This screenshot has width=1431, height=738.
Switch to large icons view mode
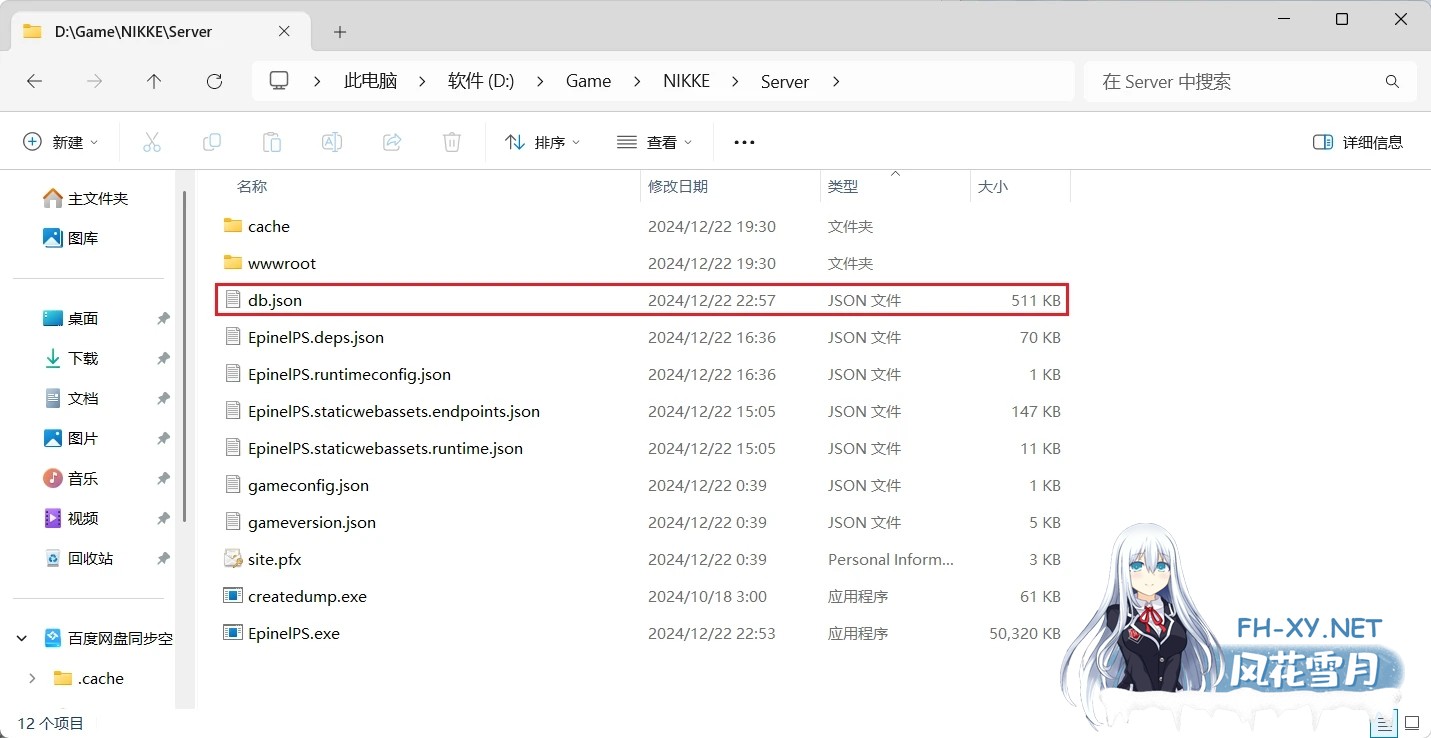pyautogui.click(x=1411, y=722)
